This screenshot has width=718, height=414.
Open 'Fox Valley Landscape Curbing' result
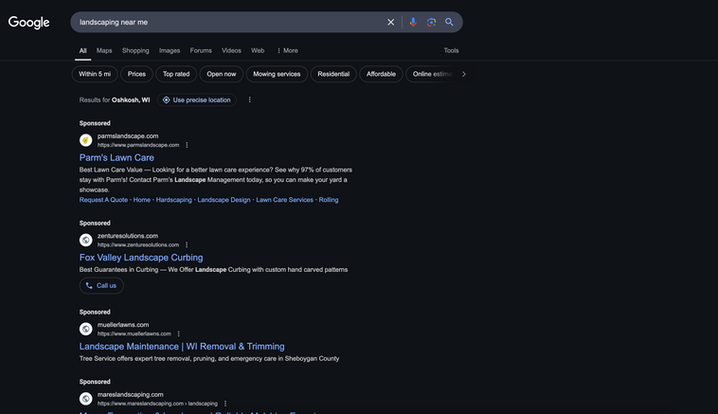[x=141, y=257]
